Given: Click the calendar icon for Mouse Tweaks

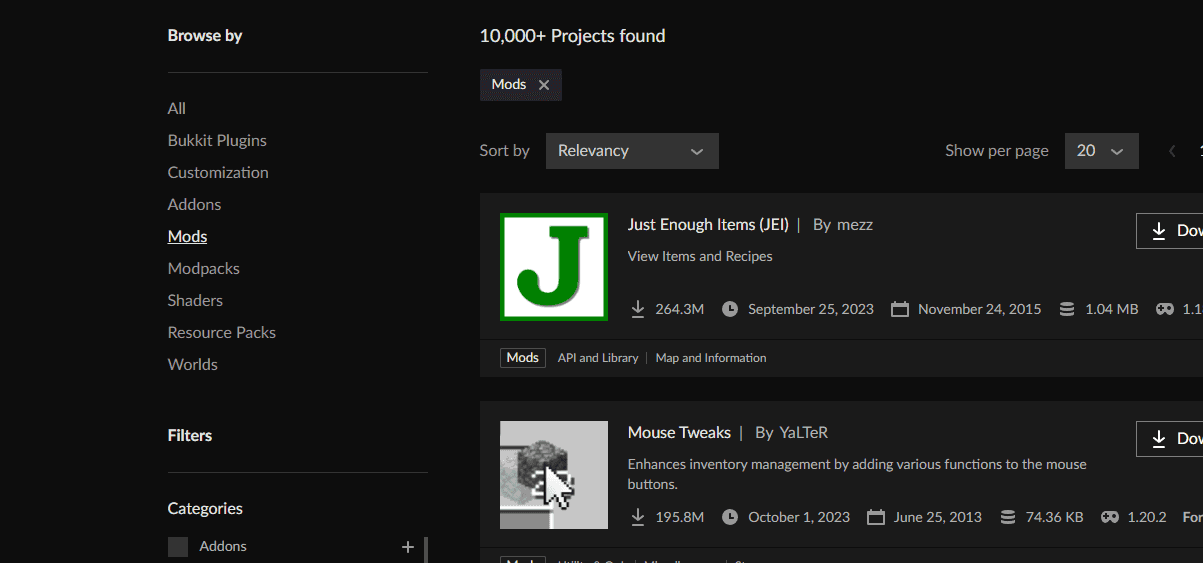Looking at the screenshot, I should coord(876,517).
